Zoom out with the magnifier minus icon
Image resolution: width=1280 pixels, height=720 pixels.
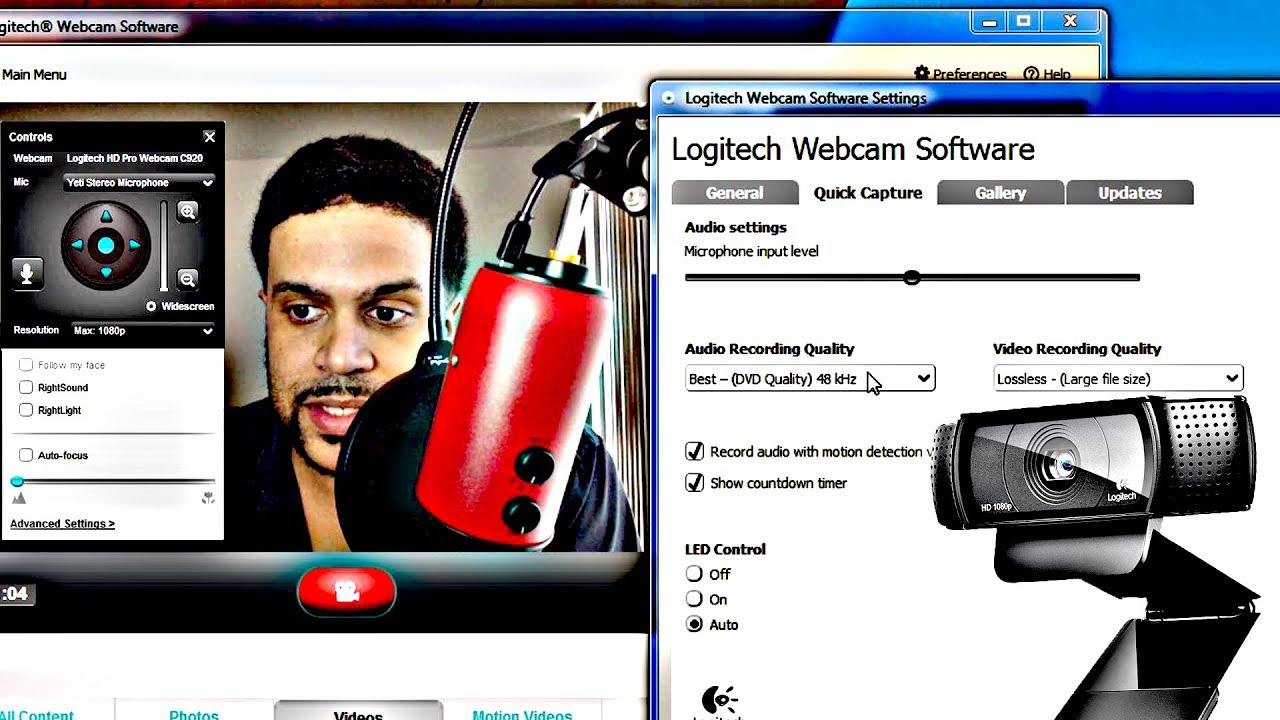click(187, 279)
